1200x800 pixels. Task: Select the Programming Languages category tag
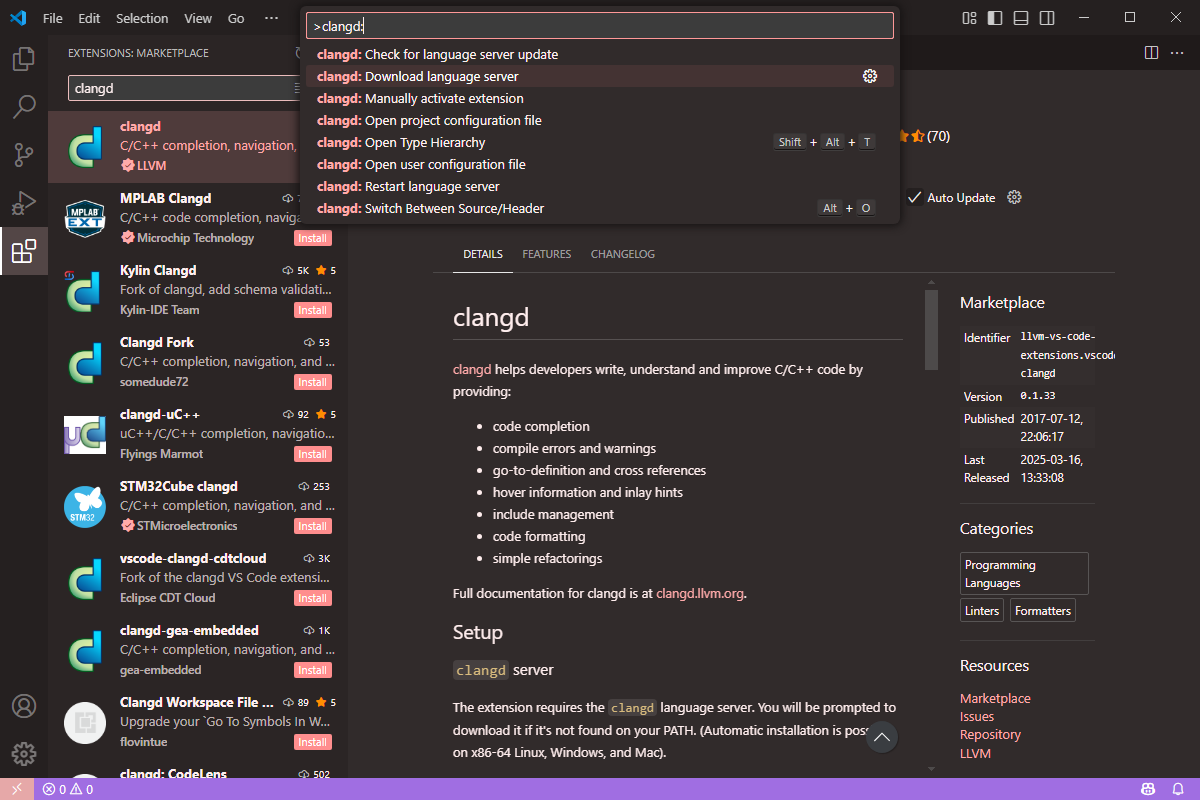1024,574
